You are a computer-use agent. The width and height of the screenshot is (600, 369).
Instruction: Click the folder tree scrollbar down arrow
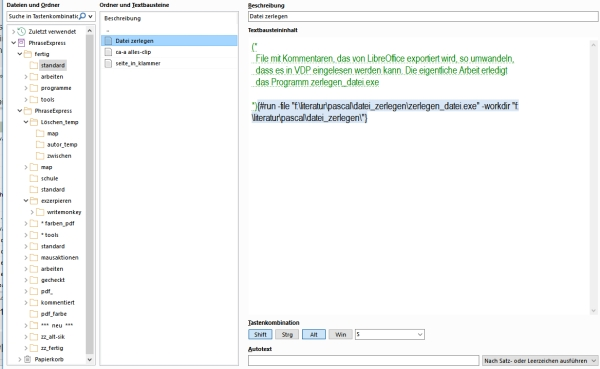coord(90,359)
